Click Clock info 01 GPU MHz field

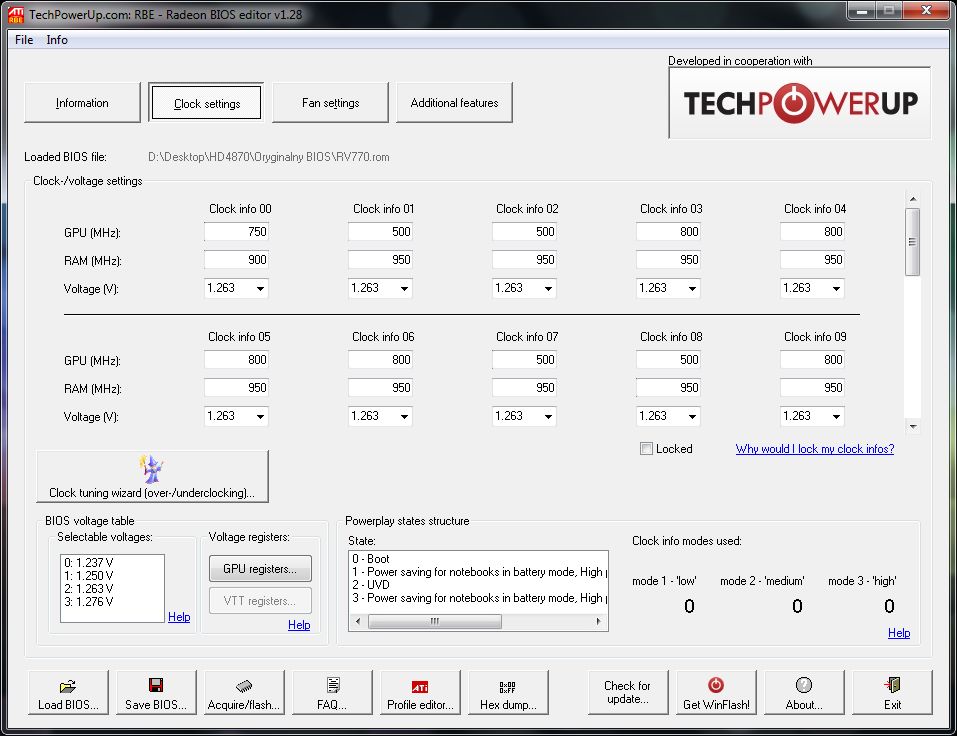[380, 232]
